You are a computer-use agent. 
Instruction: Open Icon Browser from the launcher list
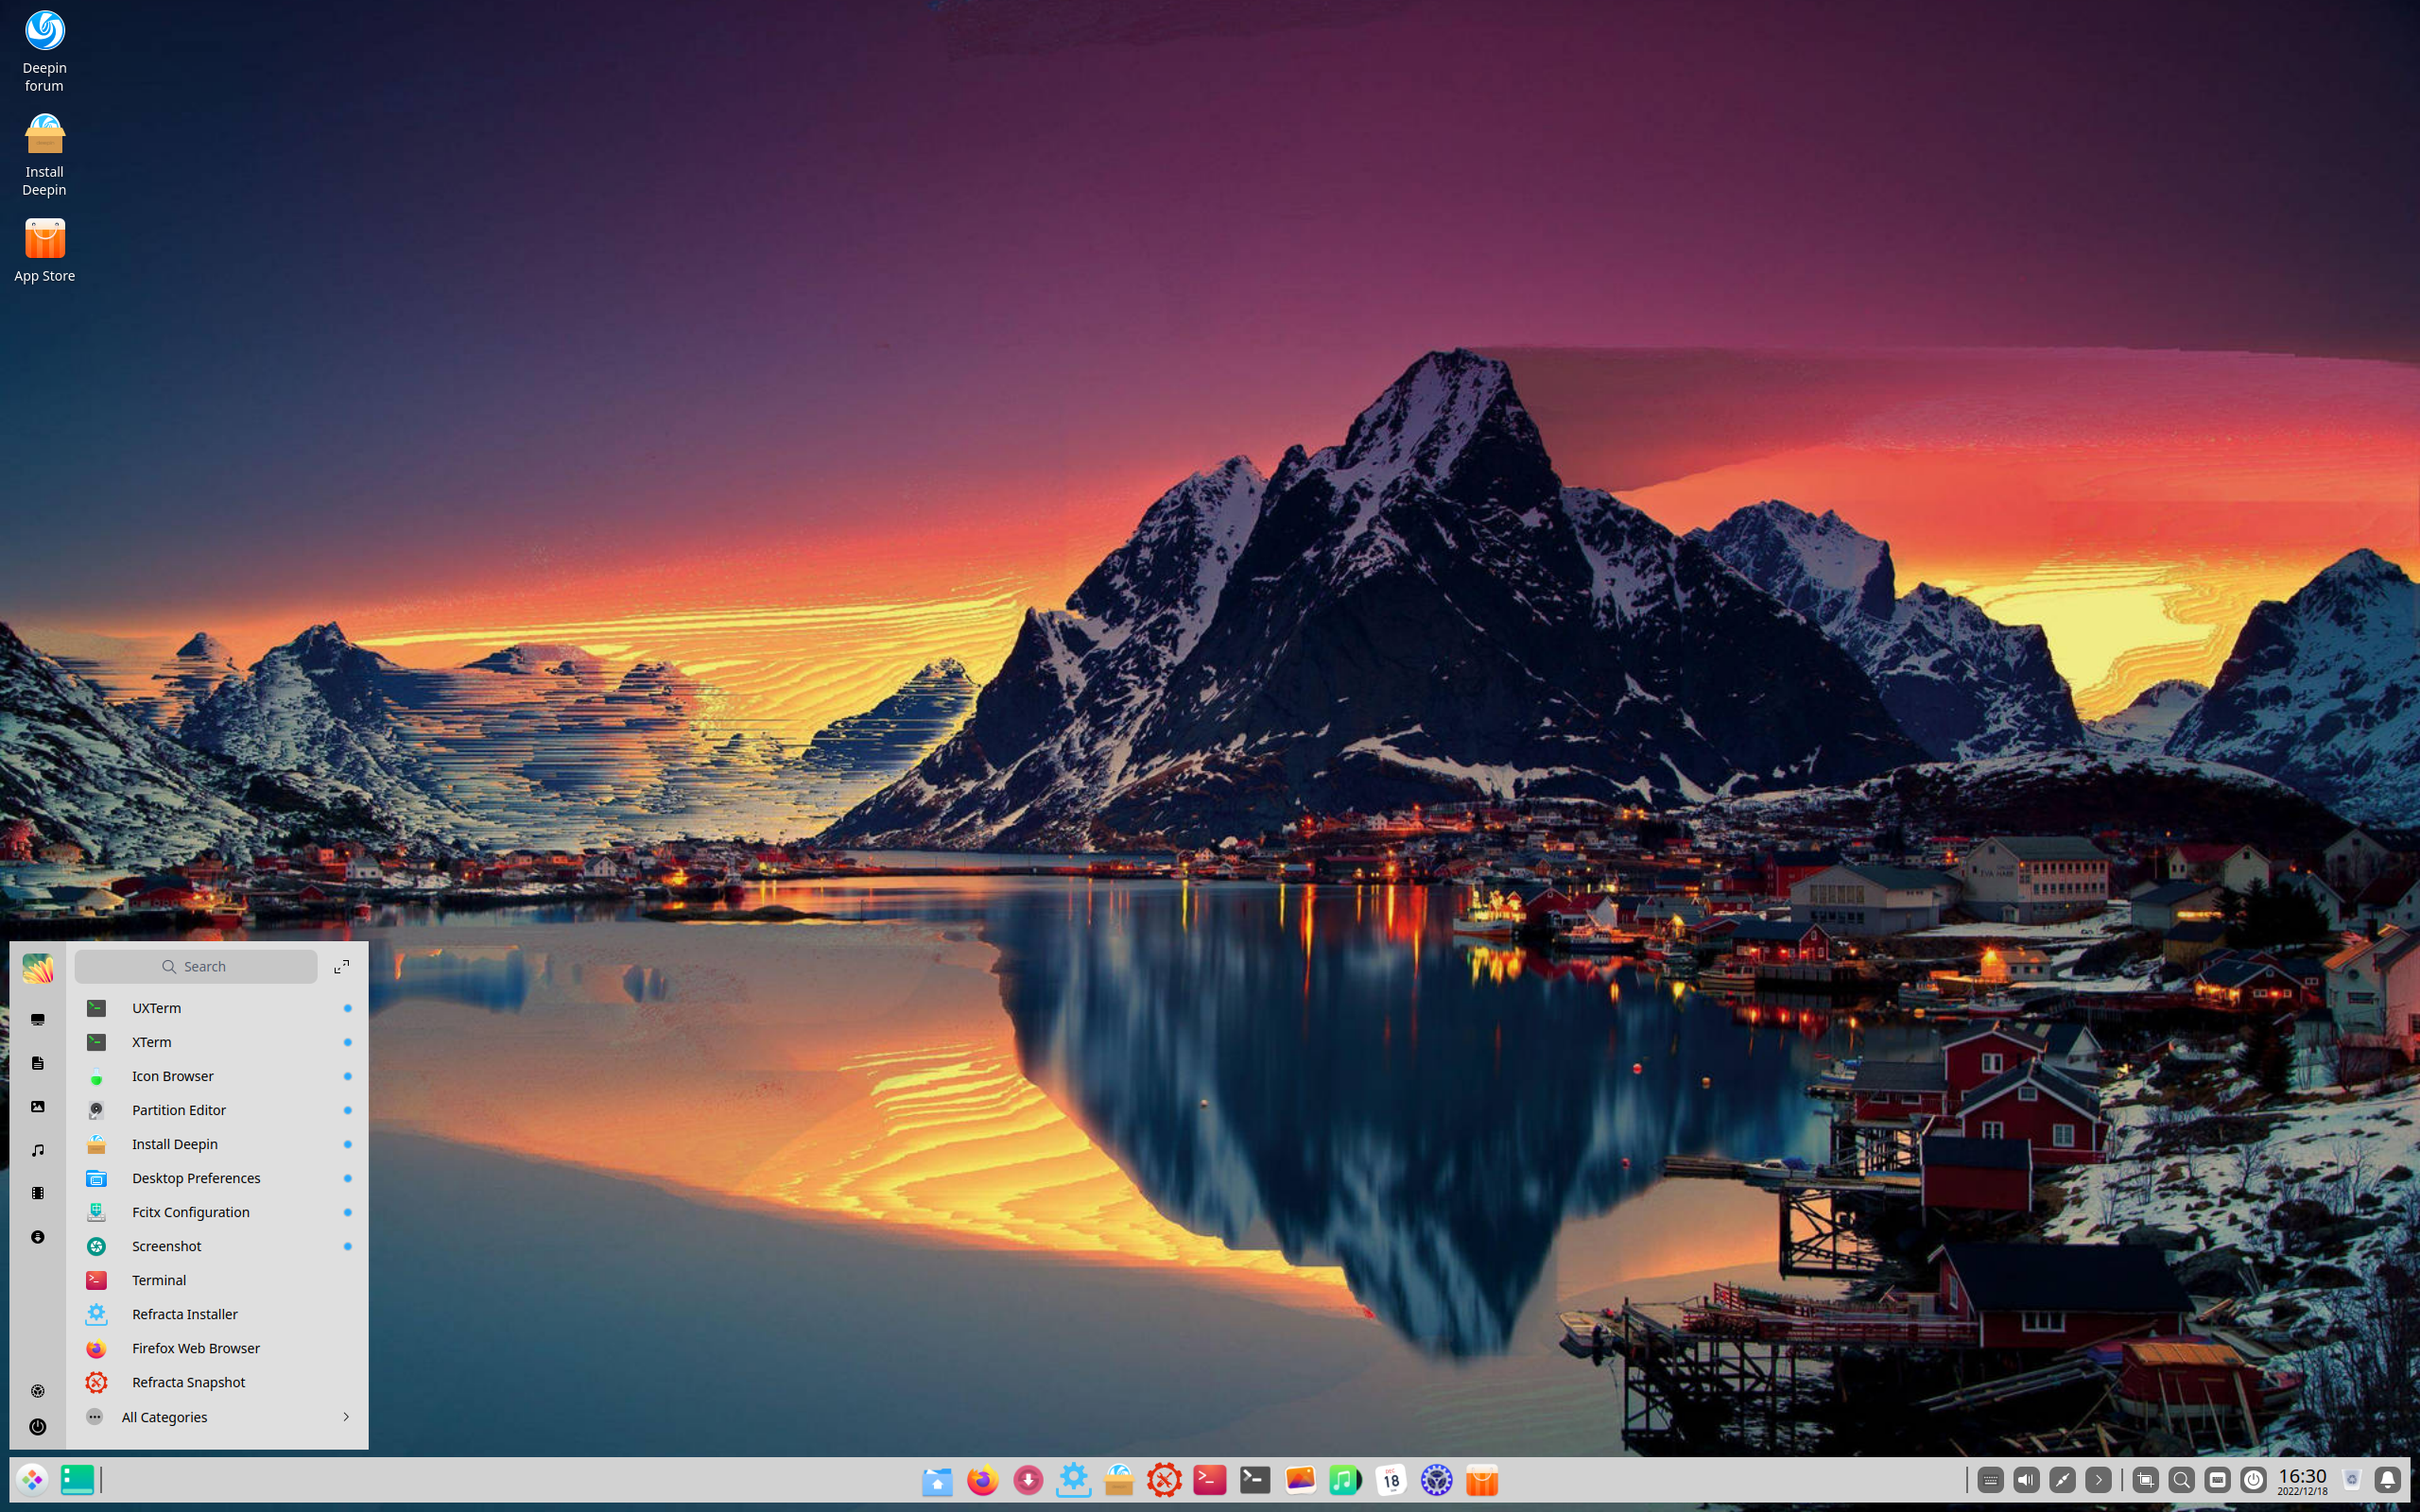coord(217,1076)
